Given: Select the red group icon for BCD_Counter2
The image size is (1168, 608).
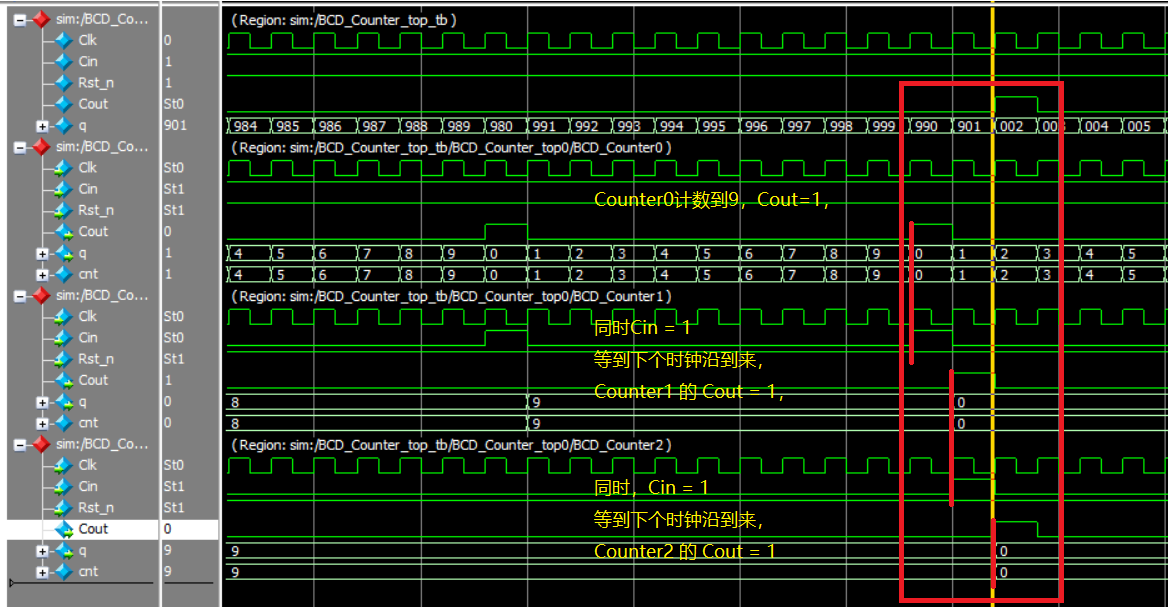Looking at the screenshot, I should [41, 445].
